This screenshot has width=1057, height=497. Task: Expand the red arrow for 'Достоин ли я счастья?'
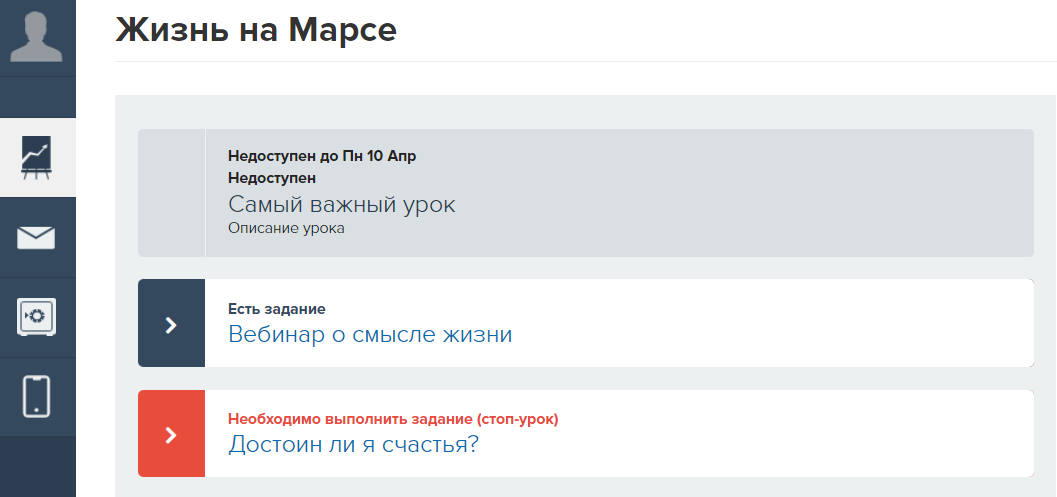(x=171, y=434)
